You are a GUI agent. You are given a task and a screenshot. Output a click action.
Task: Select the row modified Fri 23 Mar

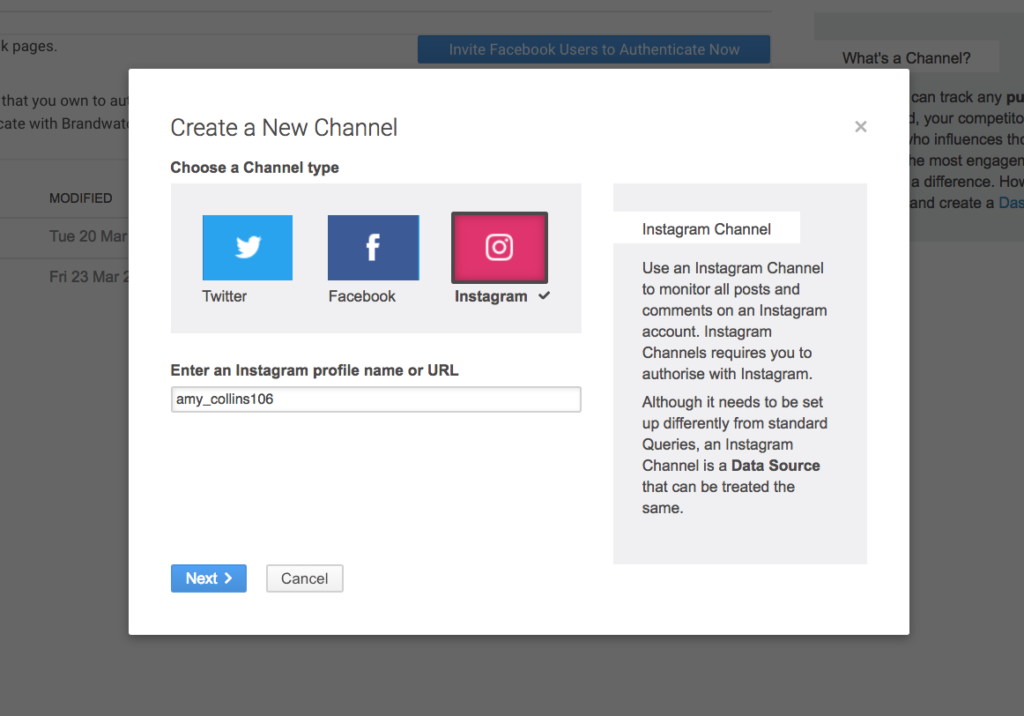90,277
